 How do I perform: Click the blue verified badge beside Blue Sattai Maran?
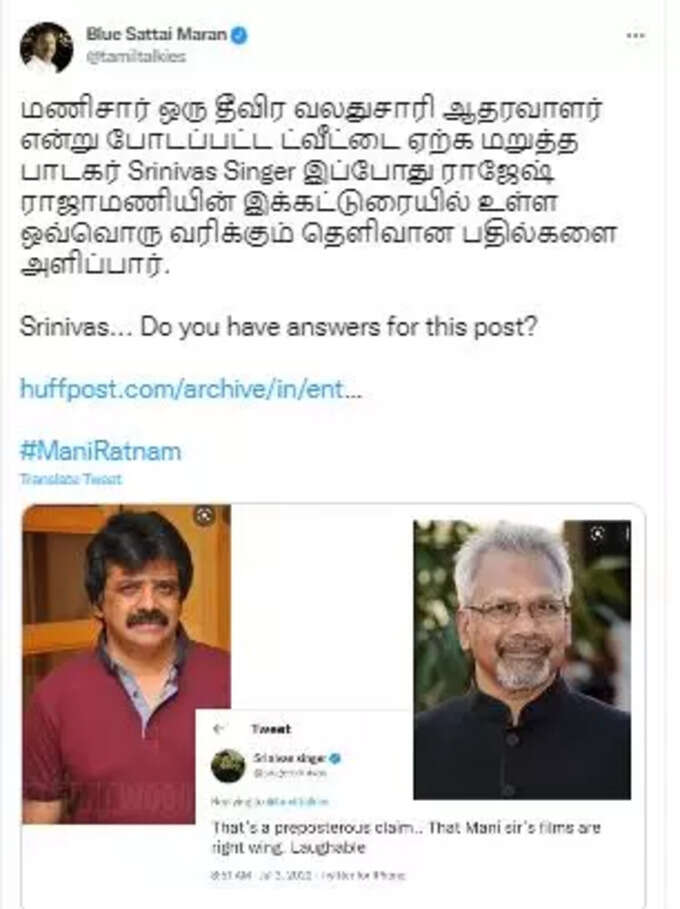(x=239, y=35)
